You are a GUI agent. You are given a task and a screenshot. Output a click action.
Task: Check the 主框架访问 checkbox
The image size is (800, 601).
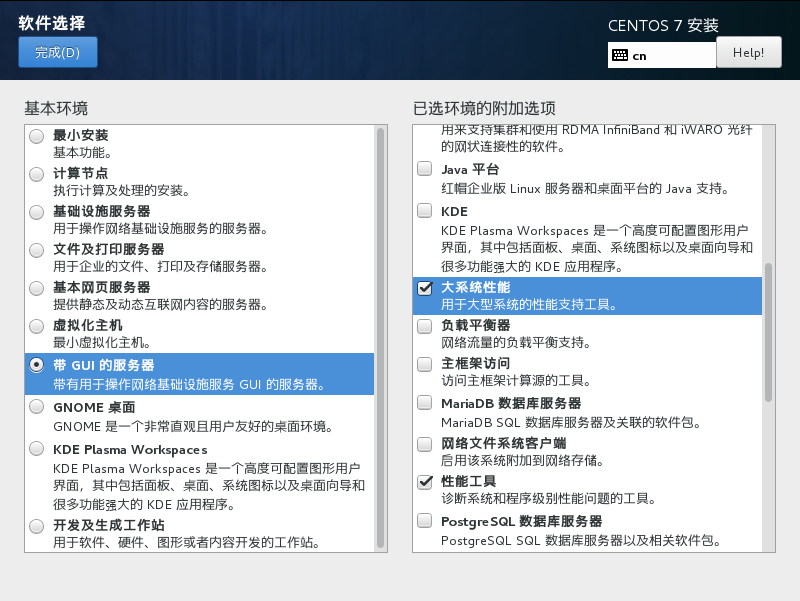pos(424,364)
